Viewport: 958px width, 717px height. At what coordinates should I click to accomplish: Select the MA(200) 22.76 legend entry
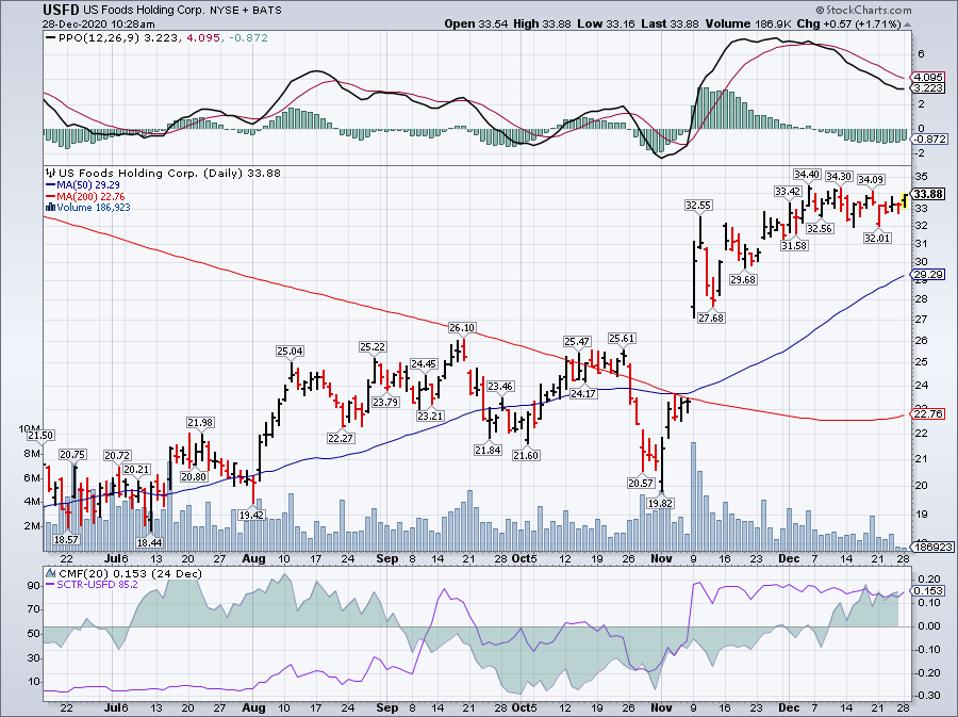tap(85, 196)
